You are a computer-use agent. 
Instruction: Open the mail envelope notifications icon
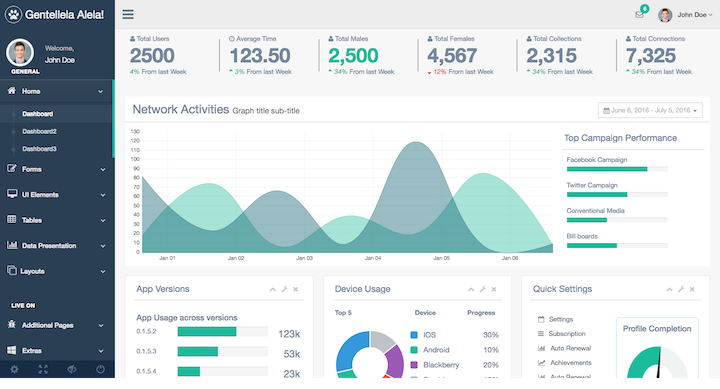(x=639, y=15)
